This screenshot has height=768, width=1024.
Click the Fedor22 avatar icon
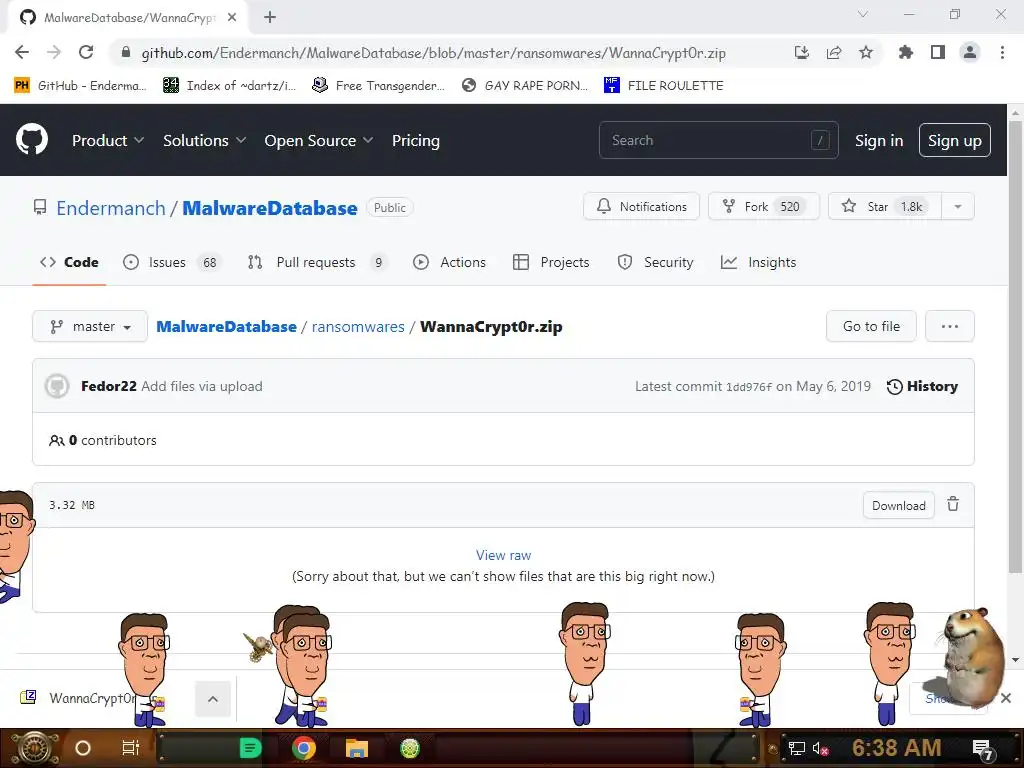tap(57, 386)
